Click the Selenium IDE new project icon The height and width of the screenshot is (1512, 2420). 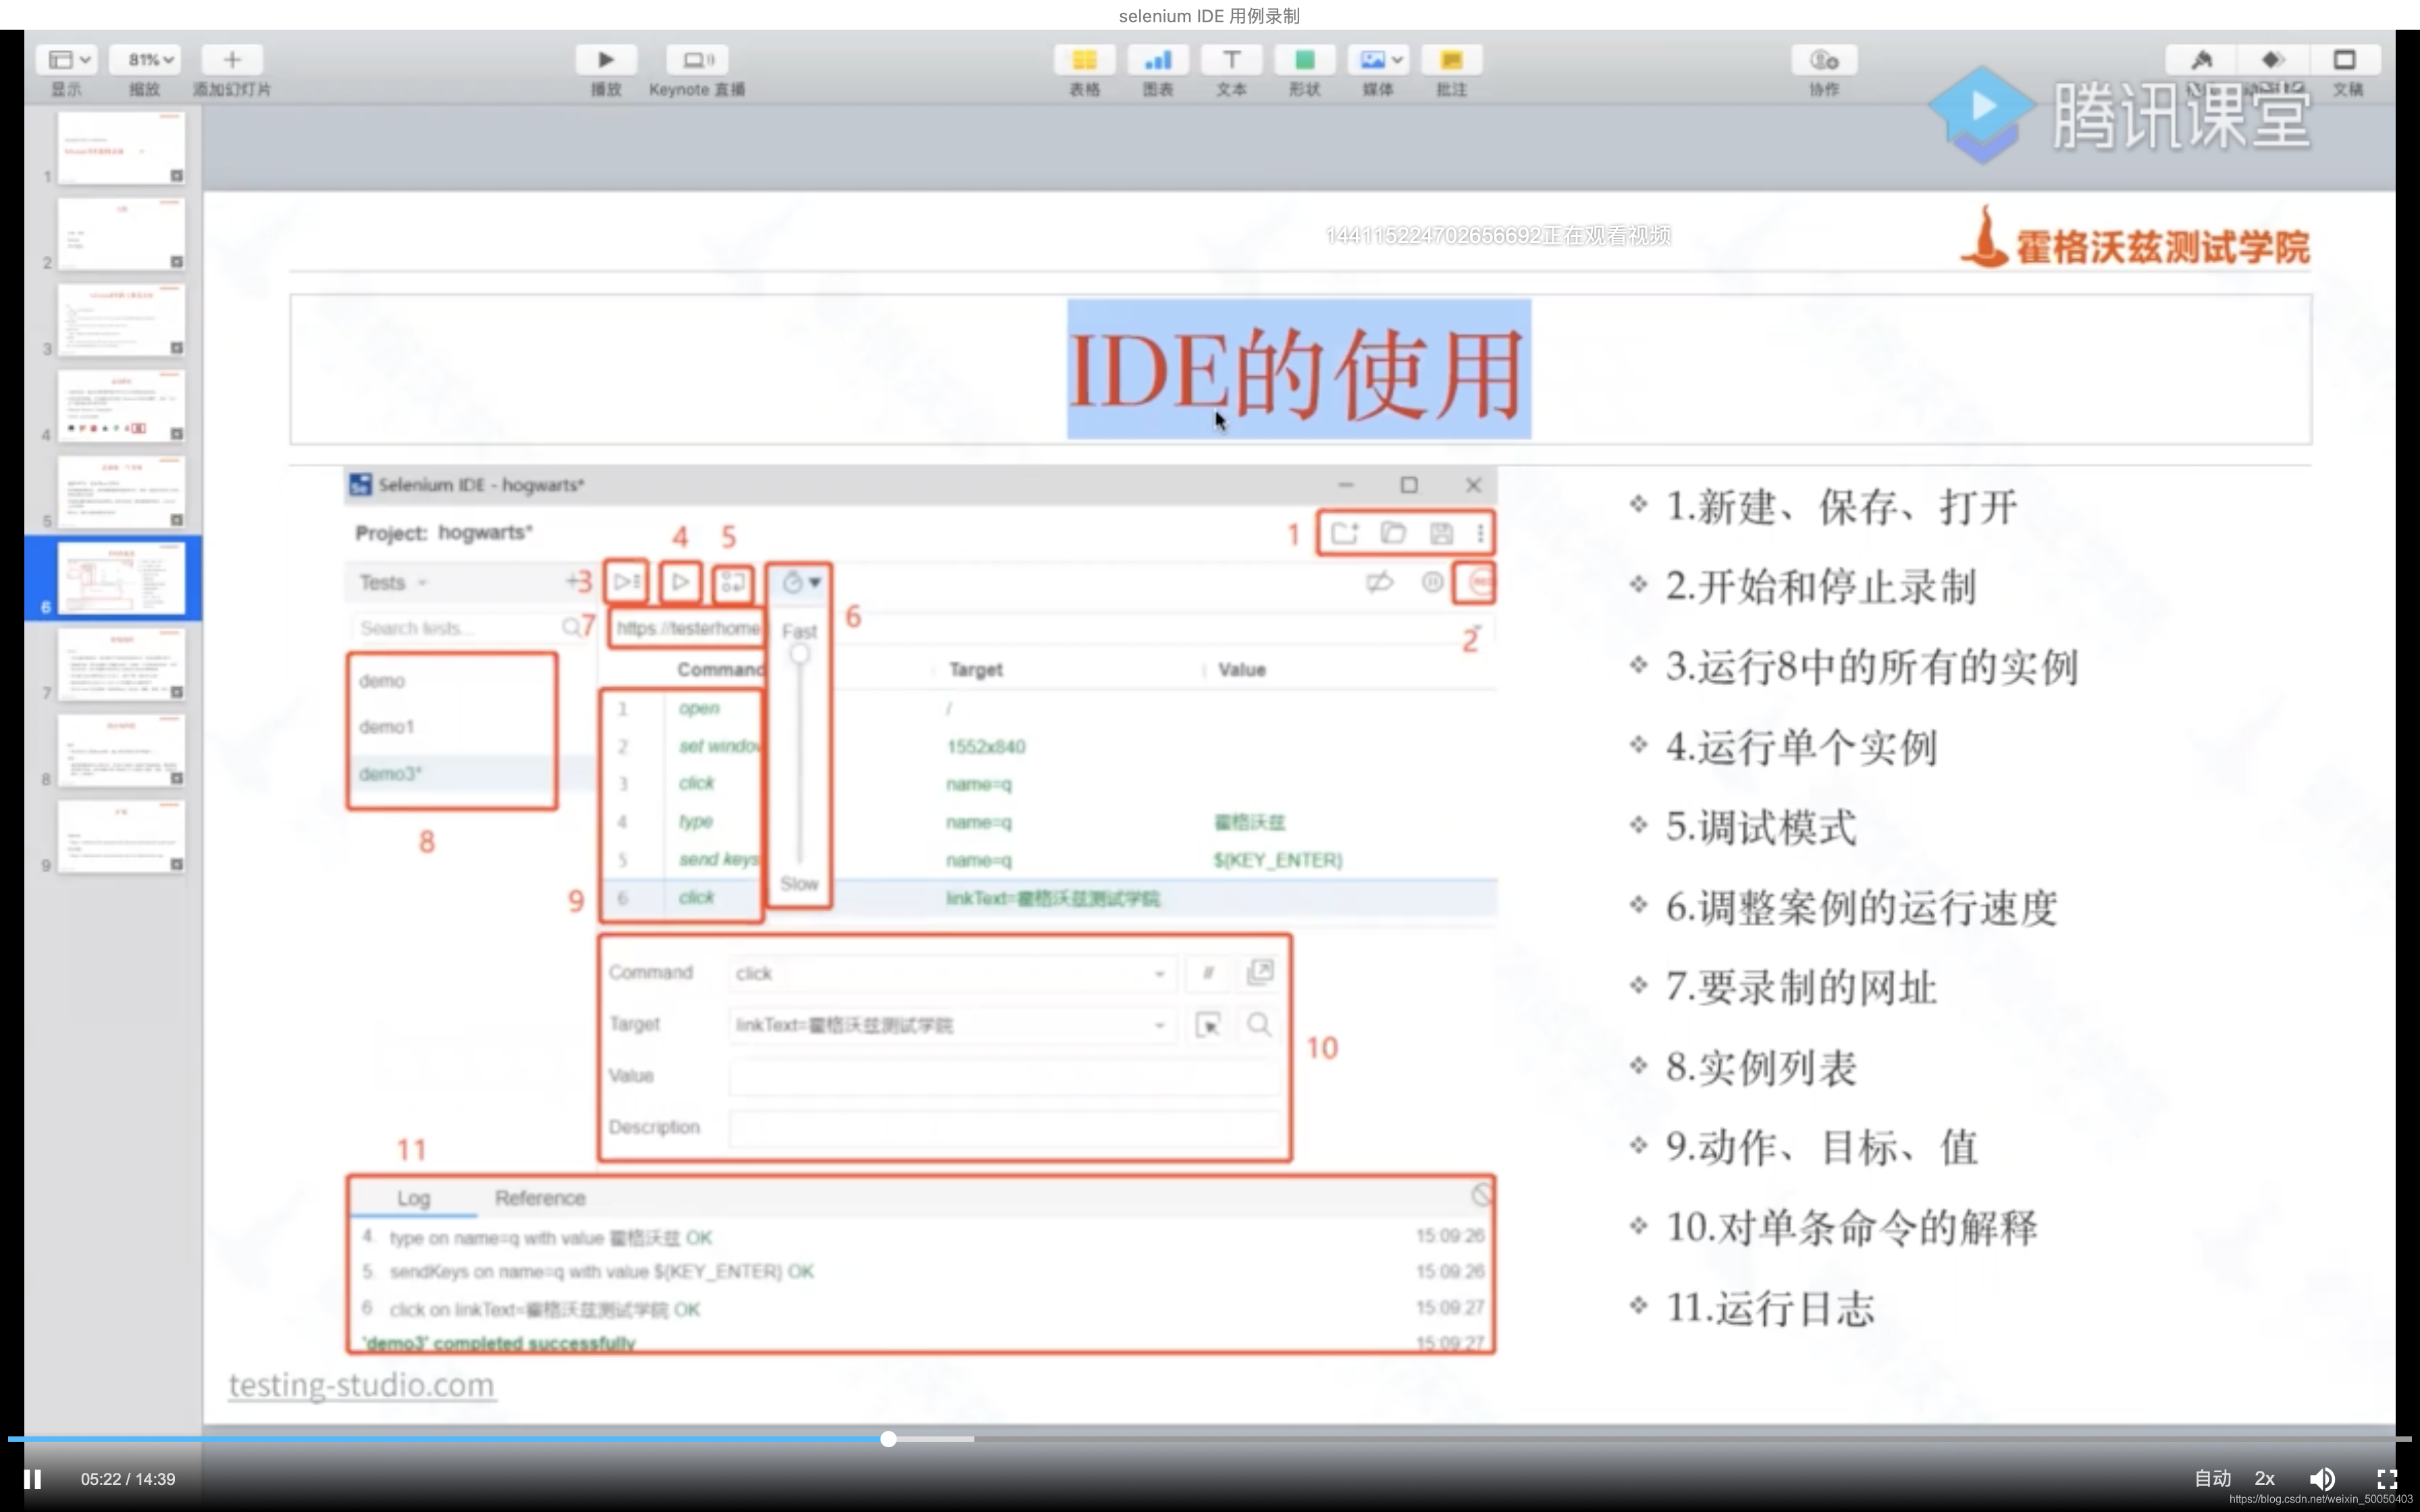point(1344,533)
